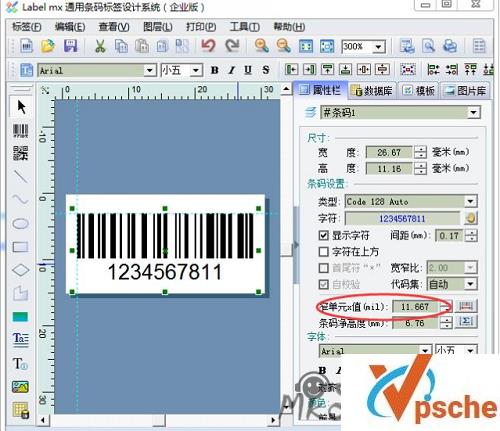Adjust the 间距 value stepper
The image size is (500, 431).
click(x=471, y=236)
